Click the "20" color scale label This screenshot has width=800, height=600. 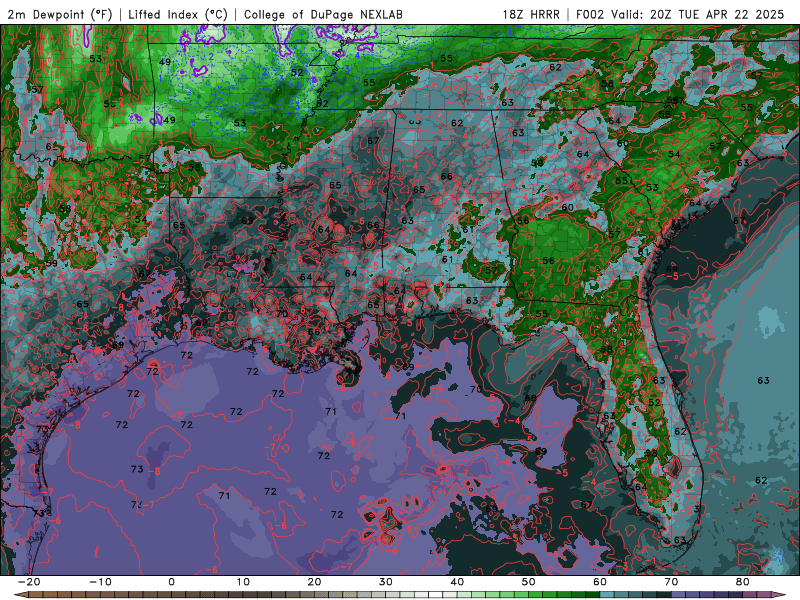(x=314, y=582)
